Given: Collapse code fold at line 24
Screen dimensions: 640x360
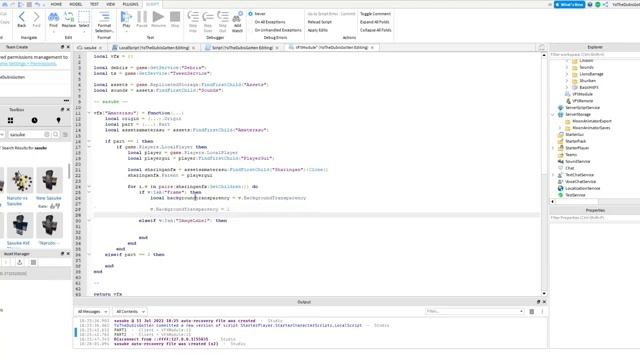Looking at the screenshot, I should [x=89, y=187].
